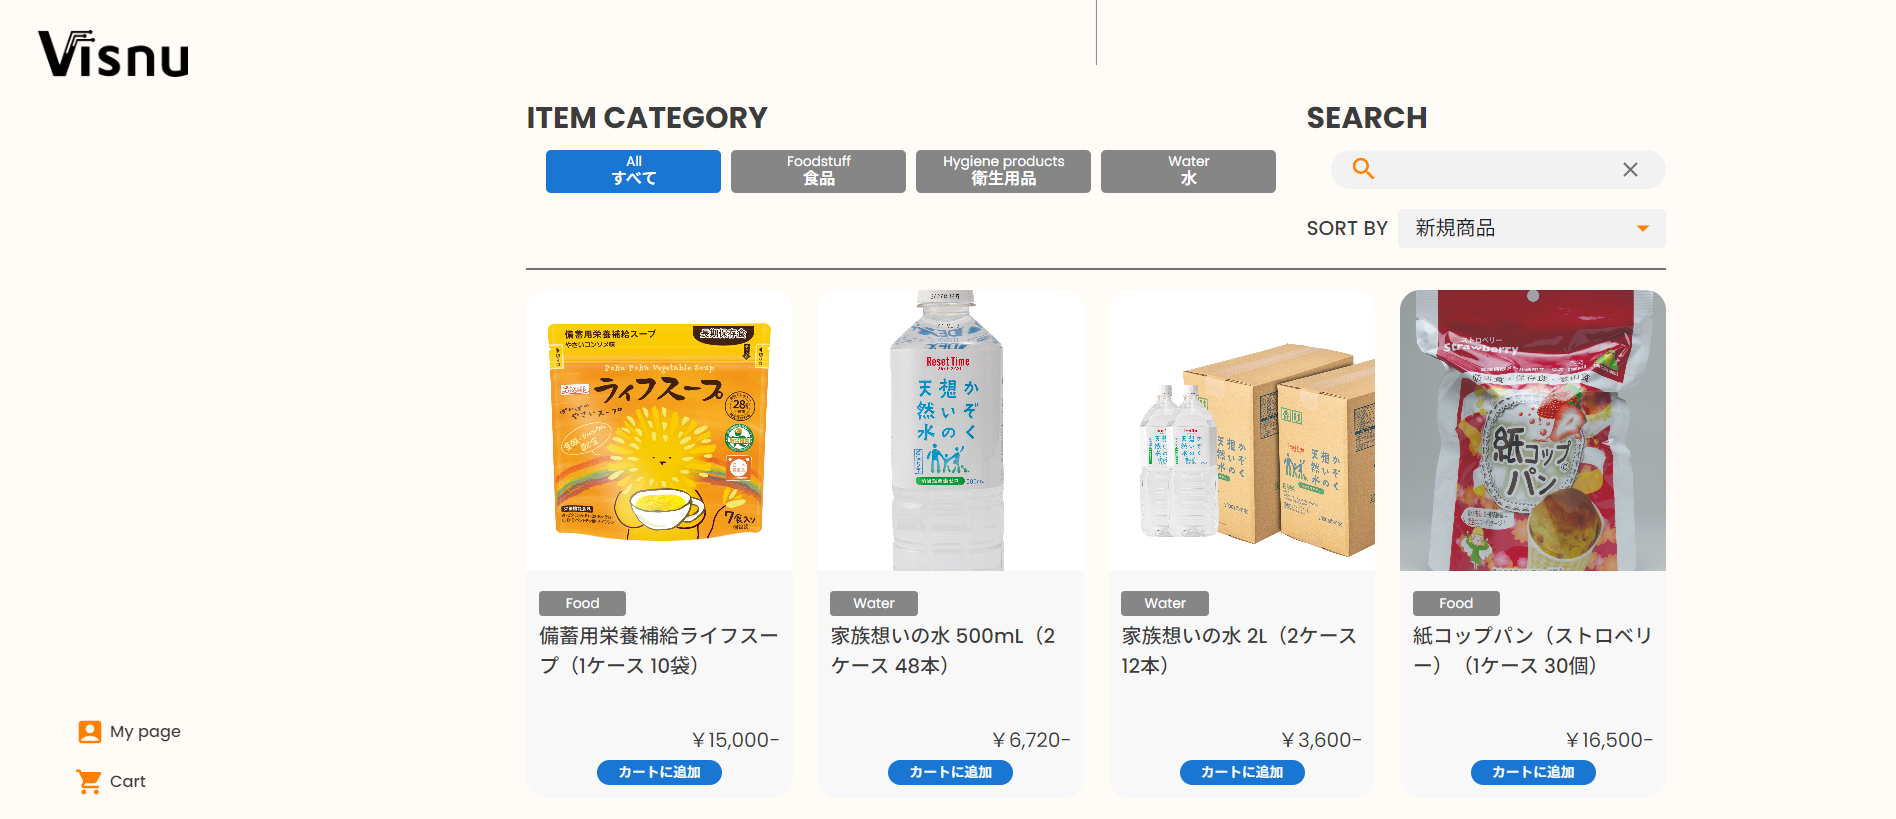Viewport: 1896px width, 819px height.
Task: Open the SORT BY dropdown arrow
Action: (x=1642, y=229)
